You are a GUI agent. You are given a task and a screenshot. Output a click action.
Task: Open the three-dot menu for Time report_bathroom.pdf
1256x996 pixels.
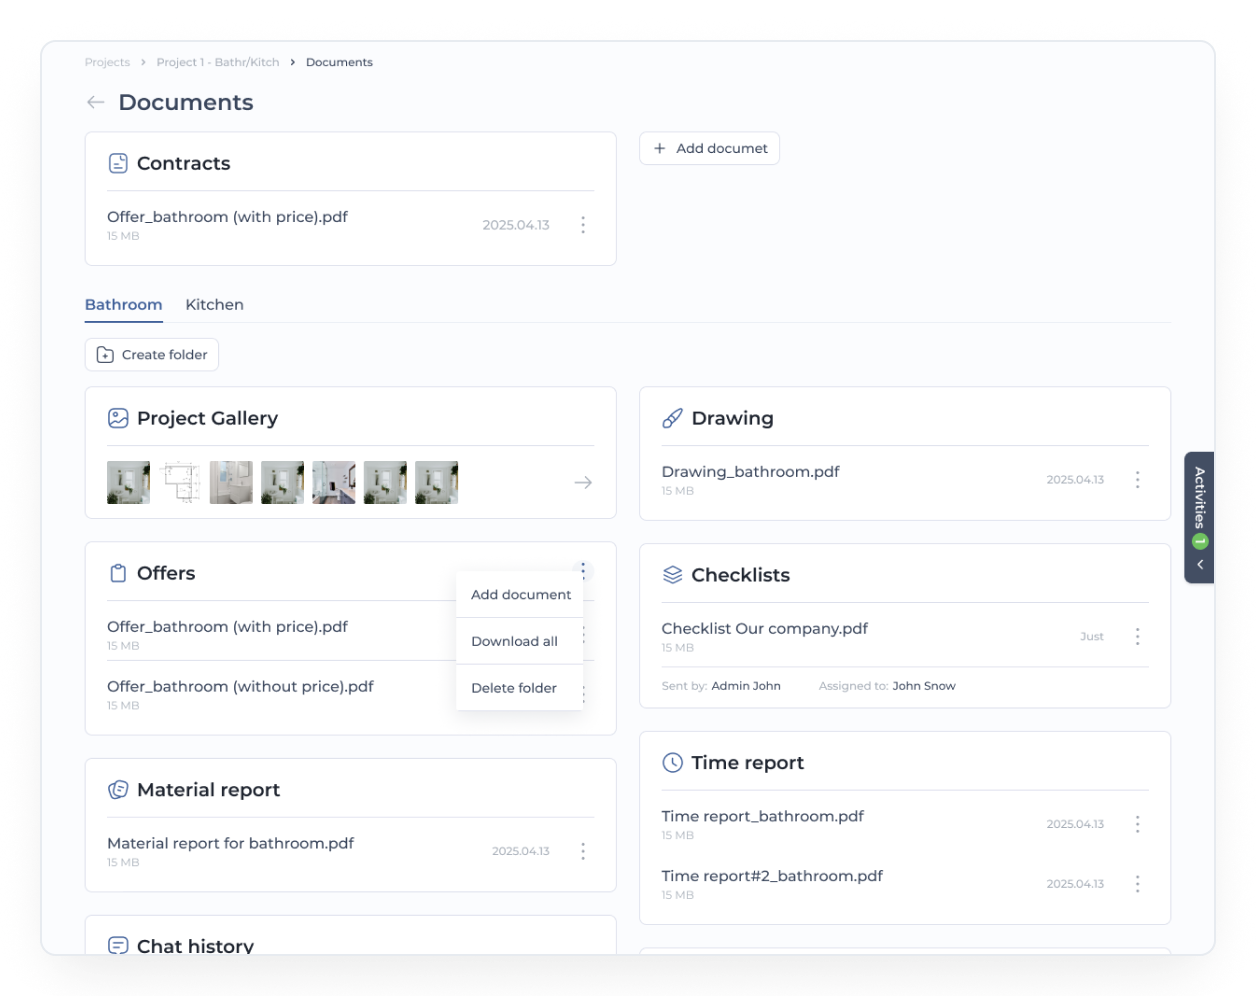click(x=1137, y=824)
